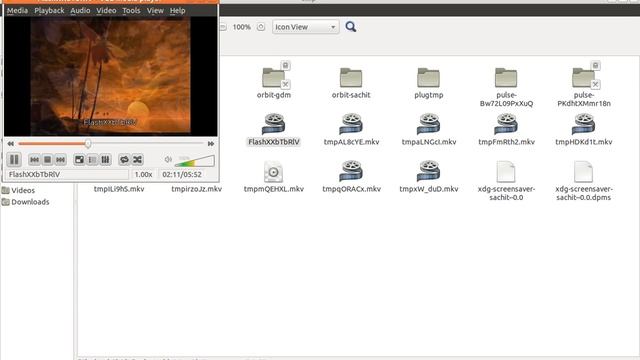Jump to previous track in VLC
640x360 pixels.
coord(35,160)
